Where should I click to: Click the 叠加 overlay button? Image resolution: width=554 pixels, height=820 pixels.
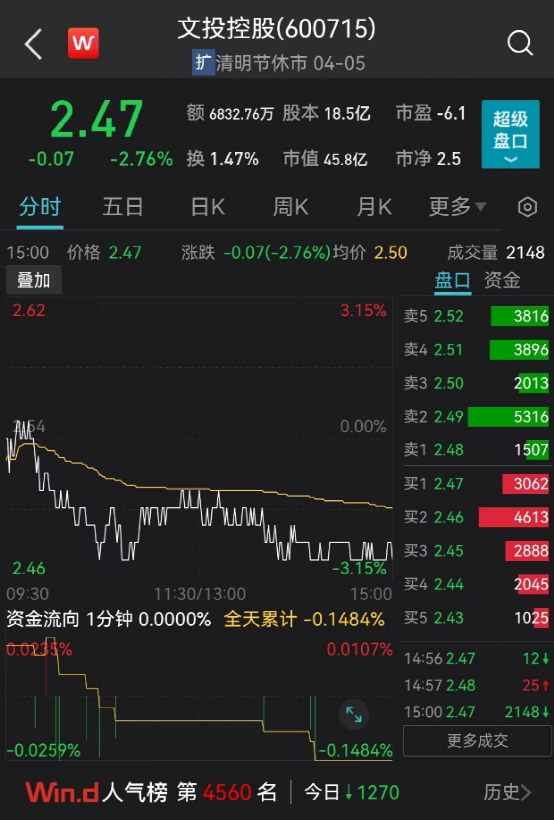[33, 280]
